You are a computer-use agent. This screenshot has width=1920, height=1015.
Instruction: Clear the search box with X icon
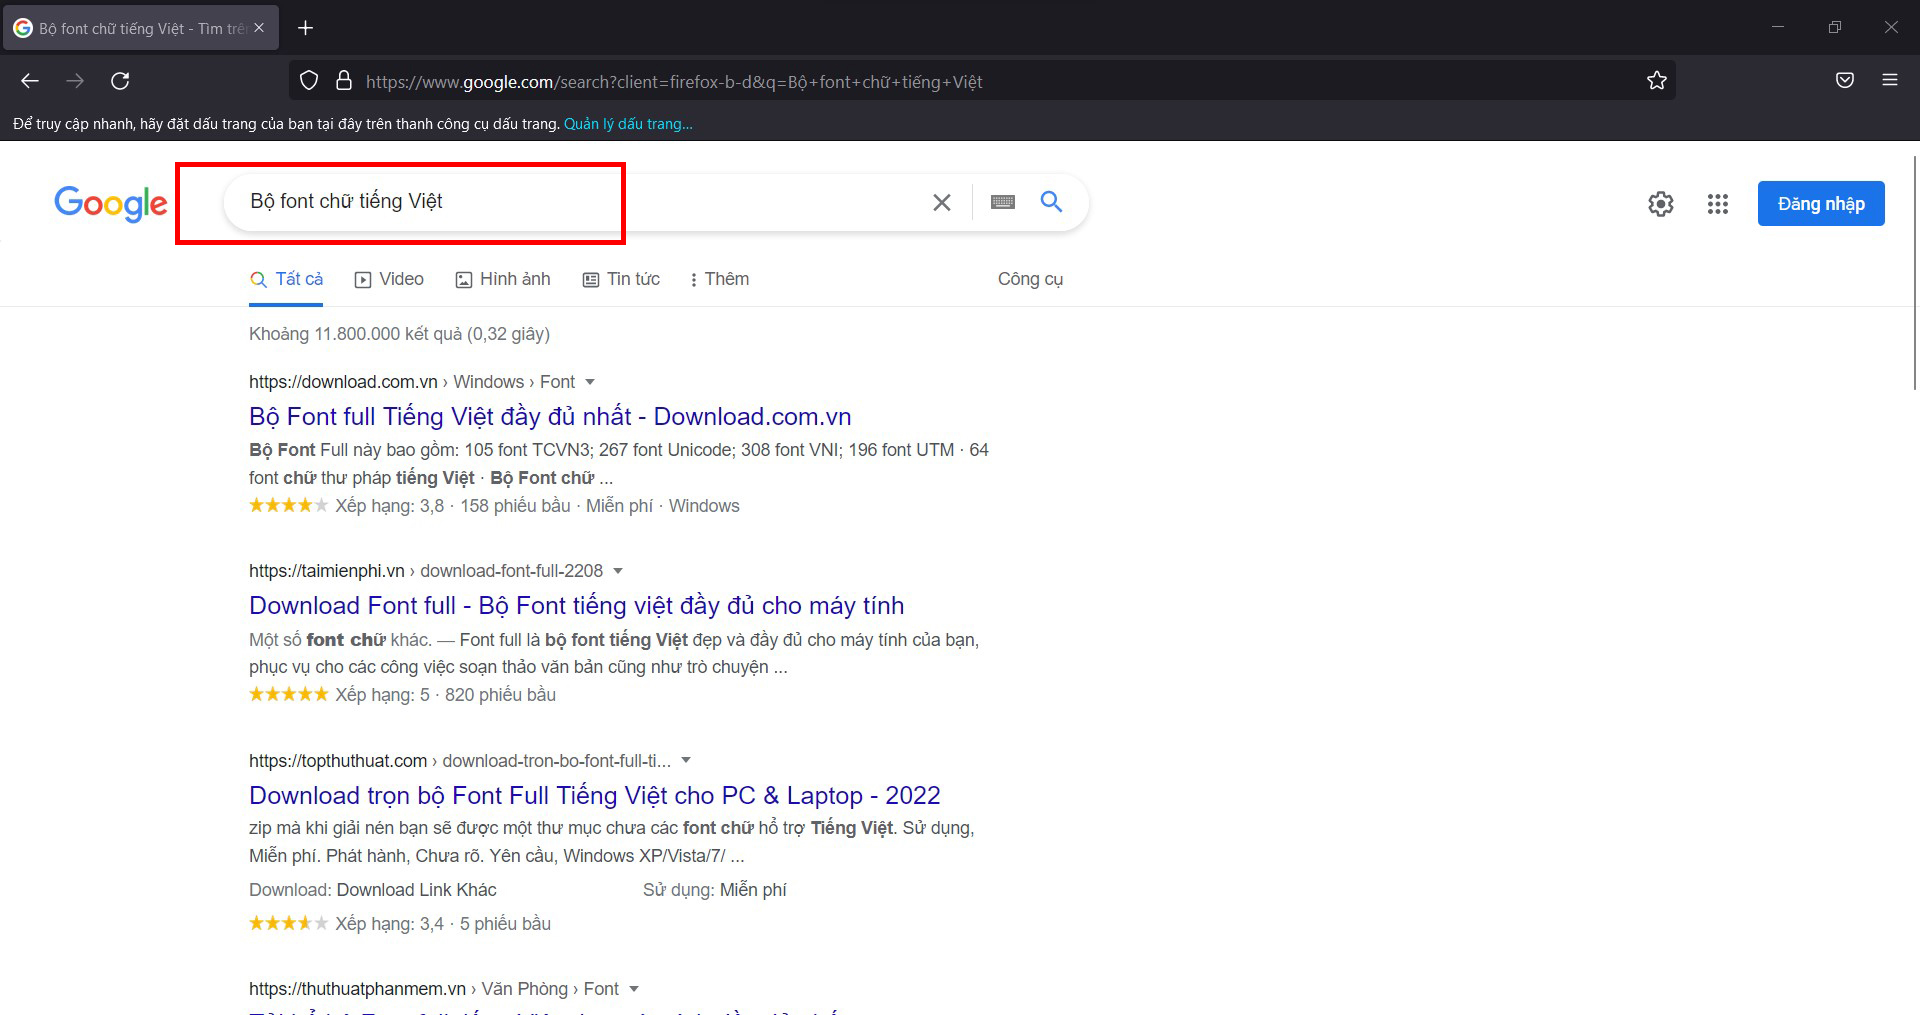tap(942, 202)
